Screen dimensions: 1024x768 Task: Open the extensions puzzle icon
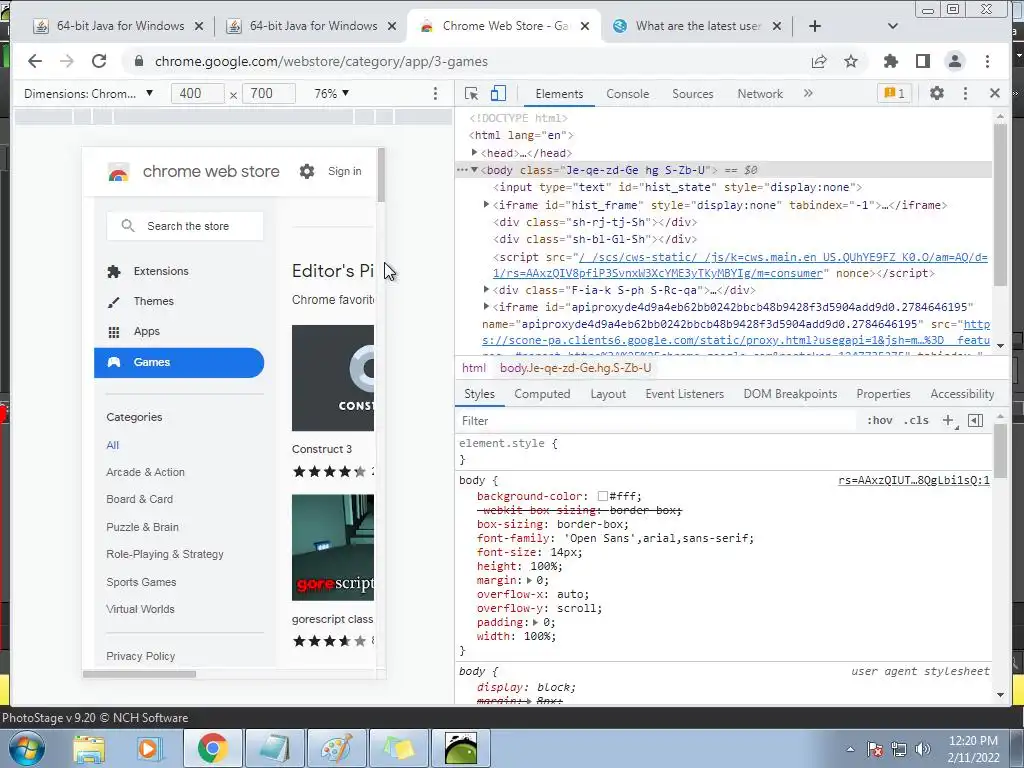coord(891,61)
